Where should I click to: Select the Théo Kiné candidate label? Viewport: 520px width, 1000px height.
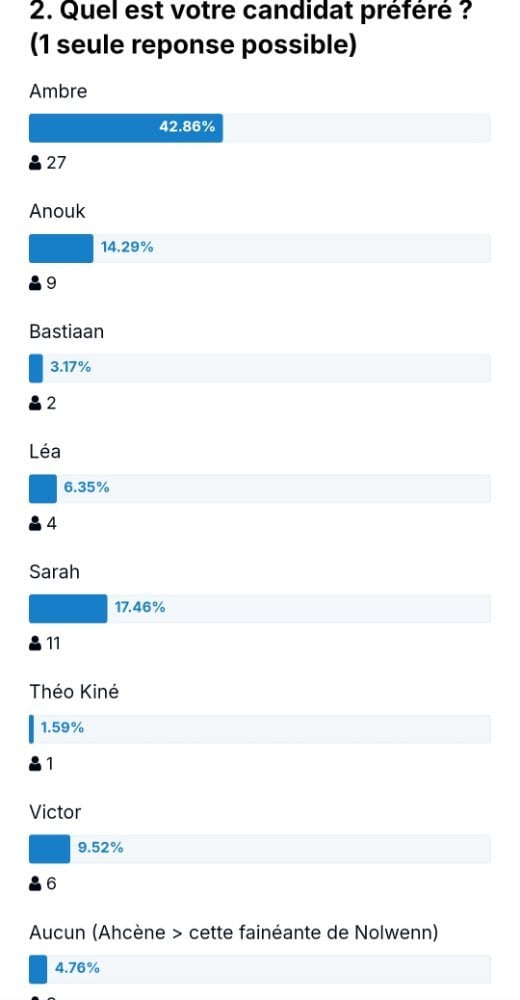coord(74,692)
